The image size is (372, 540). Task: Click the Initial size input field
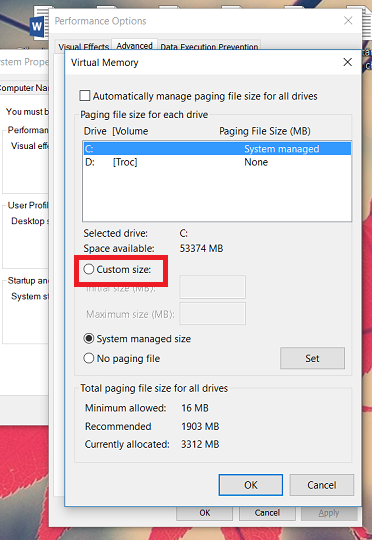[213, 287]
